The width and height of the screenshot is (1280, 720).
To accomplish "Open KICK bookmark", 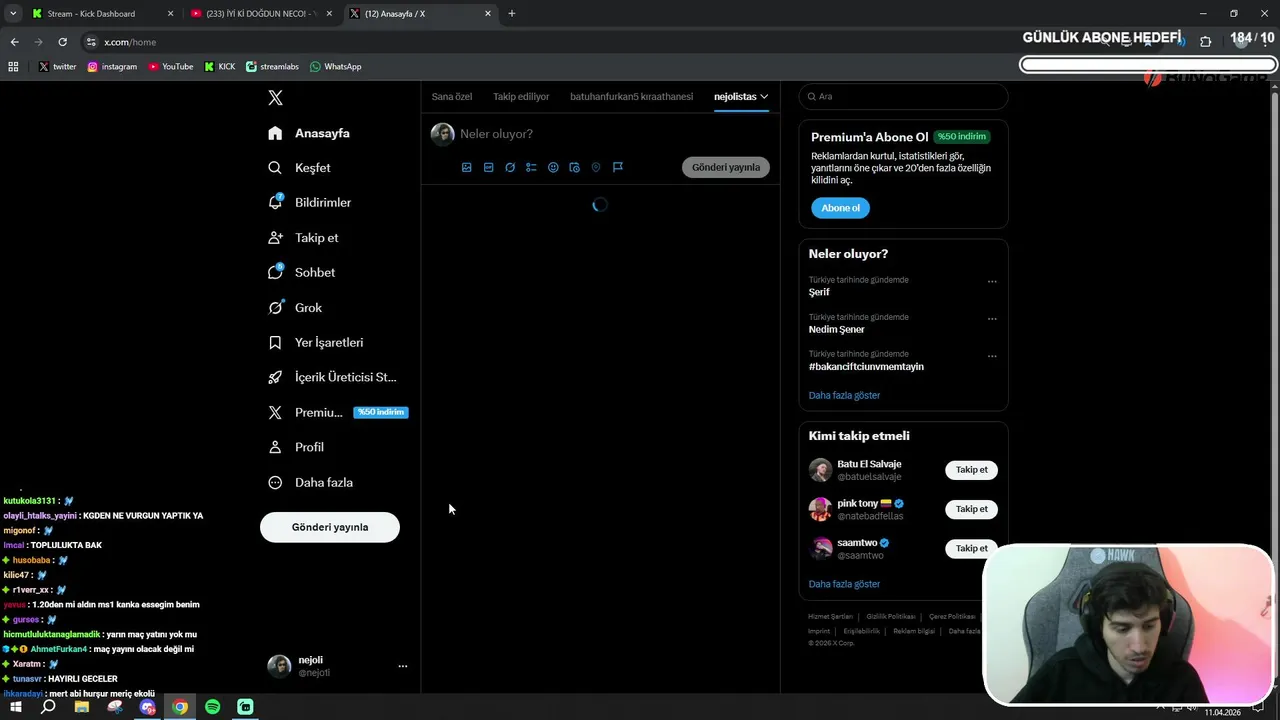I will [x=220, y=66].
